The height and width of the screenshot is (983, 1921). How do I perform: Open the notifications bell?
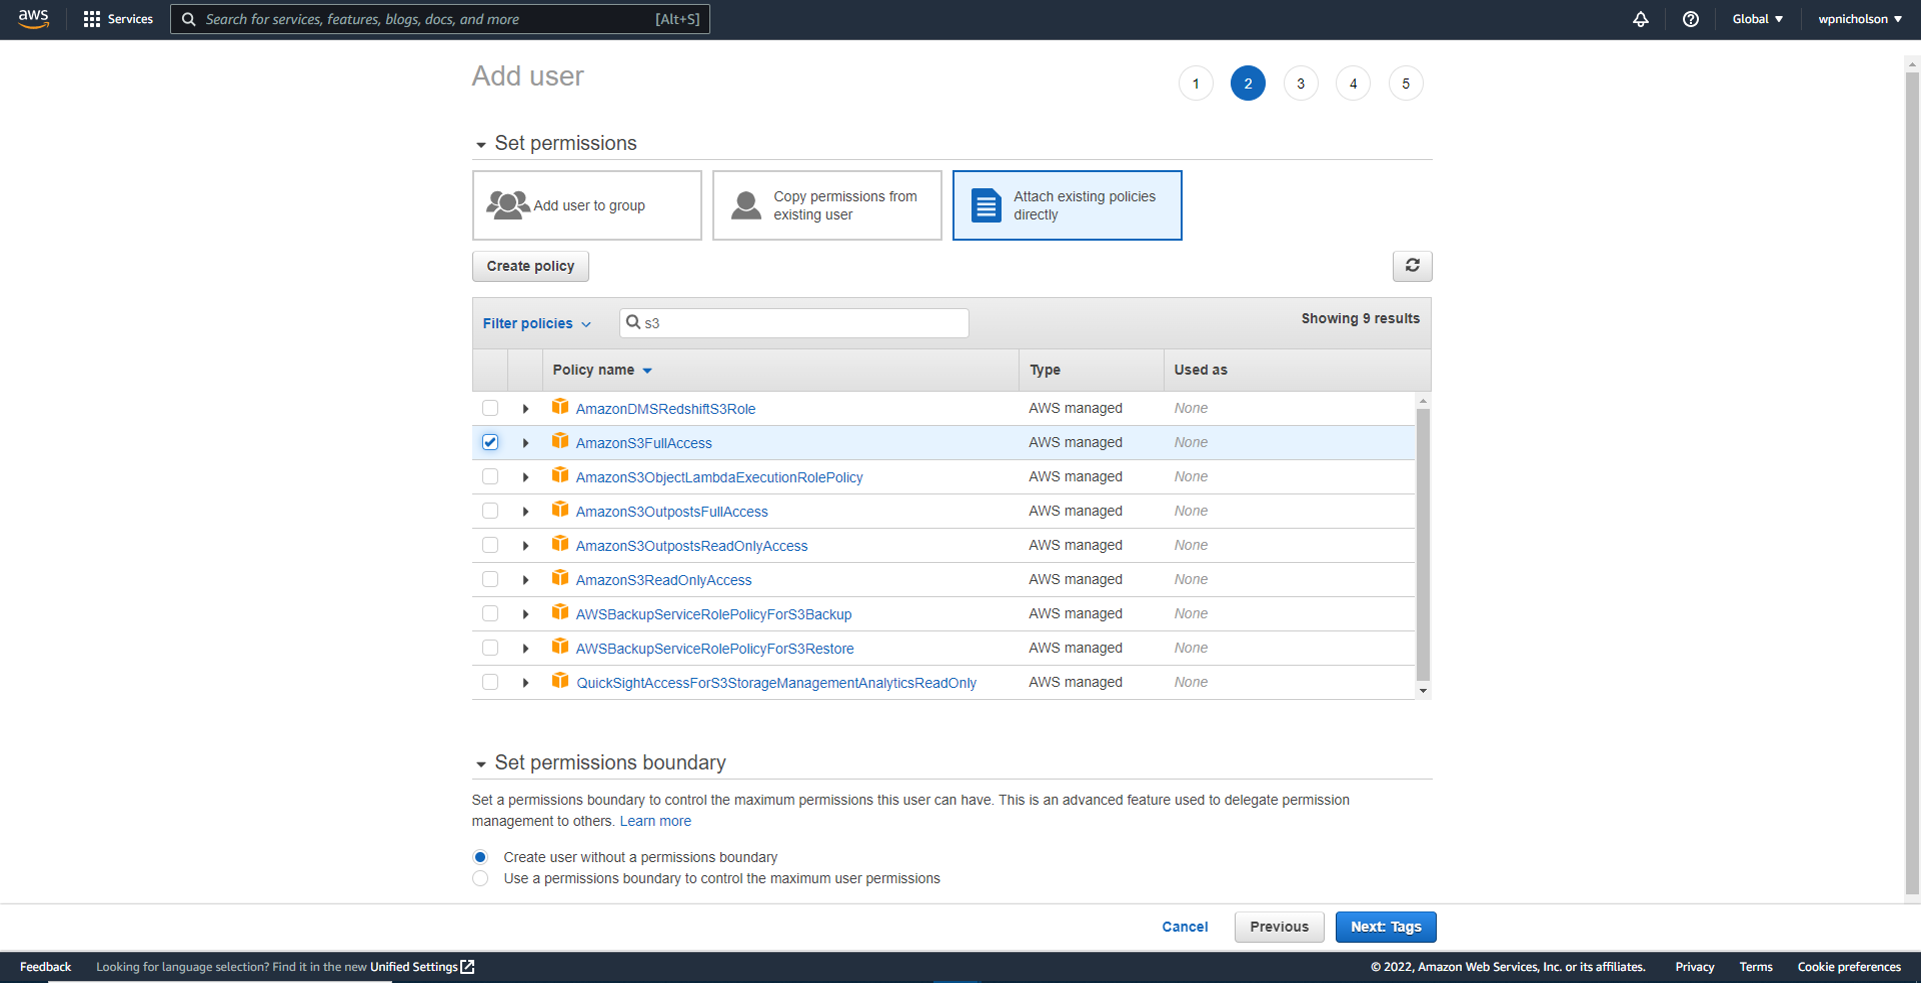click(1641, 19)
